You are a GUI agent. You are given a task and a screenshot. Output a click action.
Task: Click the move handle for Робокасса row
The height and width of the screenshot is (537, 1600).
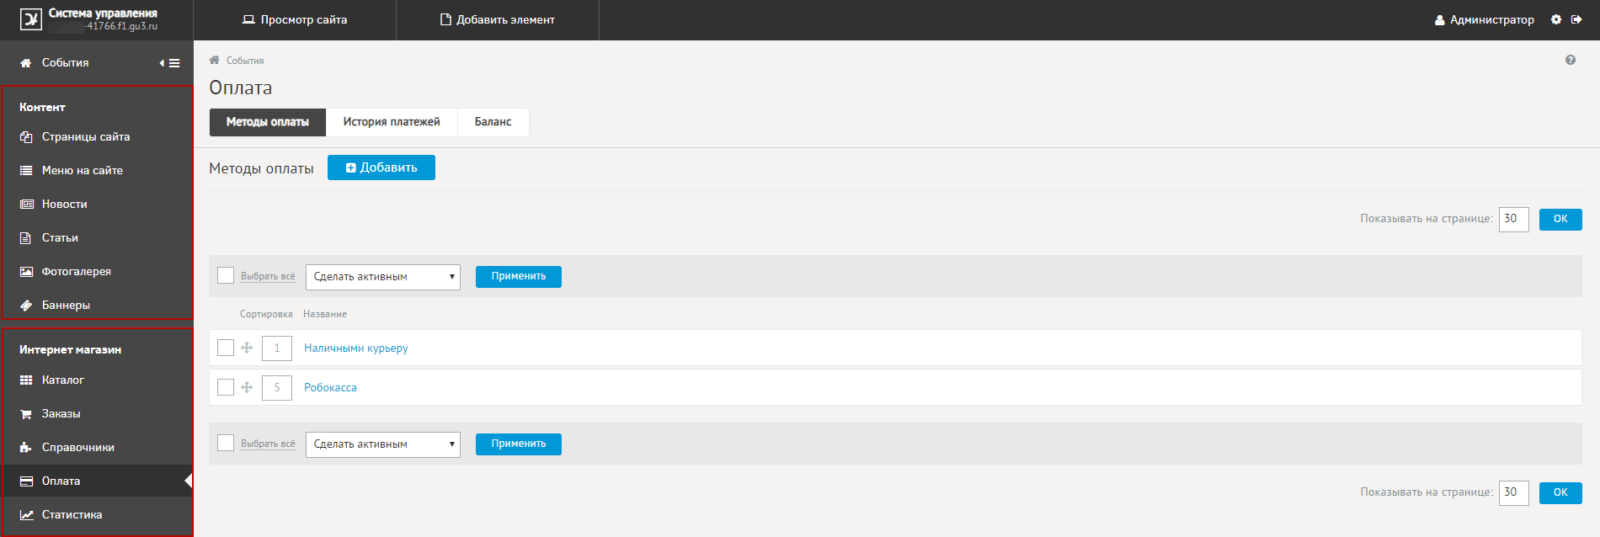(247, 387)
